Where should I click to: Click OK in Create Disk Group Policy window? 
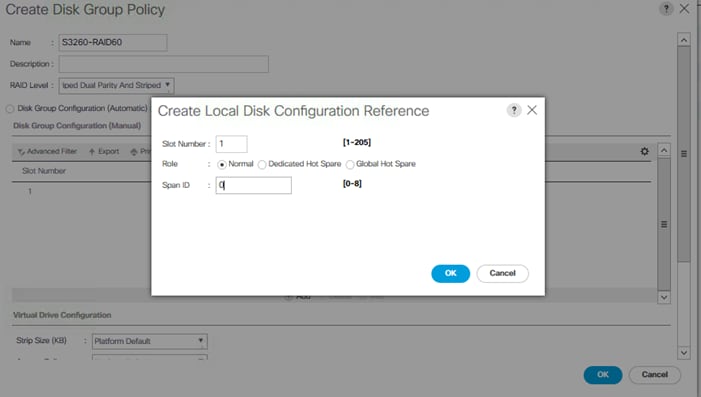point(603,375)
